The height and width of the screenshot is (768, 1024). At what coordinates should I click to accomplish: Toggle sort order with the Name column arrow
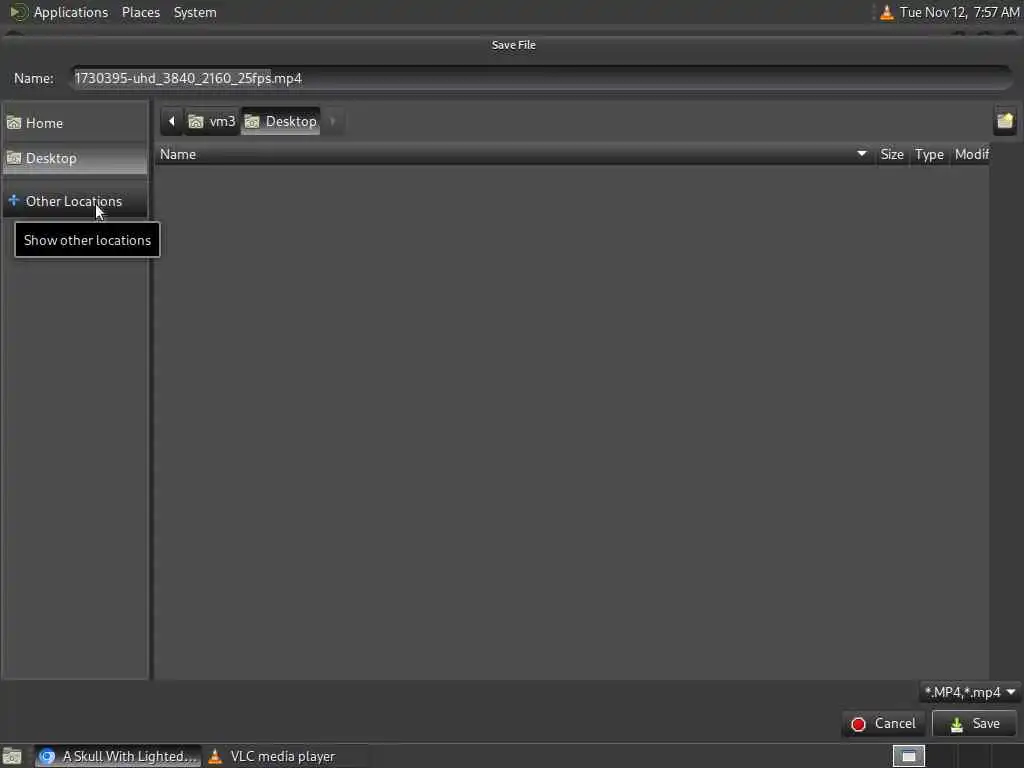[862, 154]
